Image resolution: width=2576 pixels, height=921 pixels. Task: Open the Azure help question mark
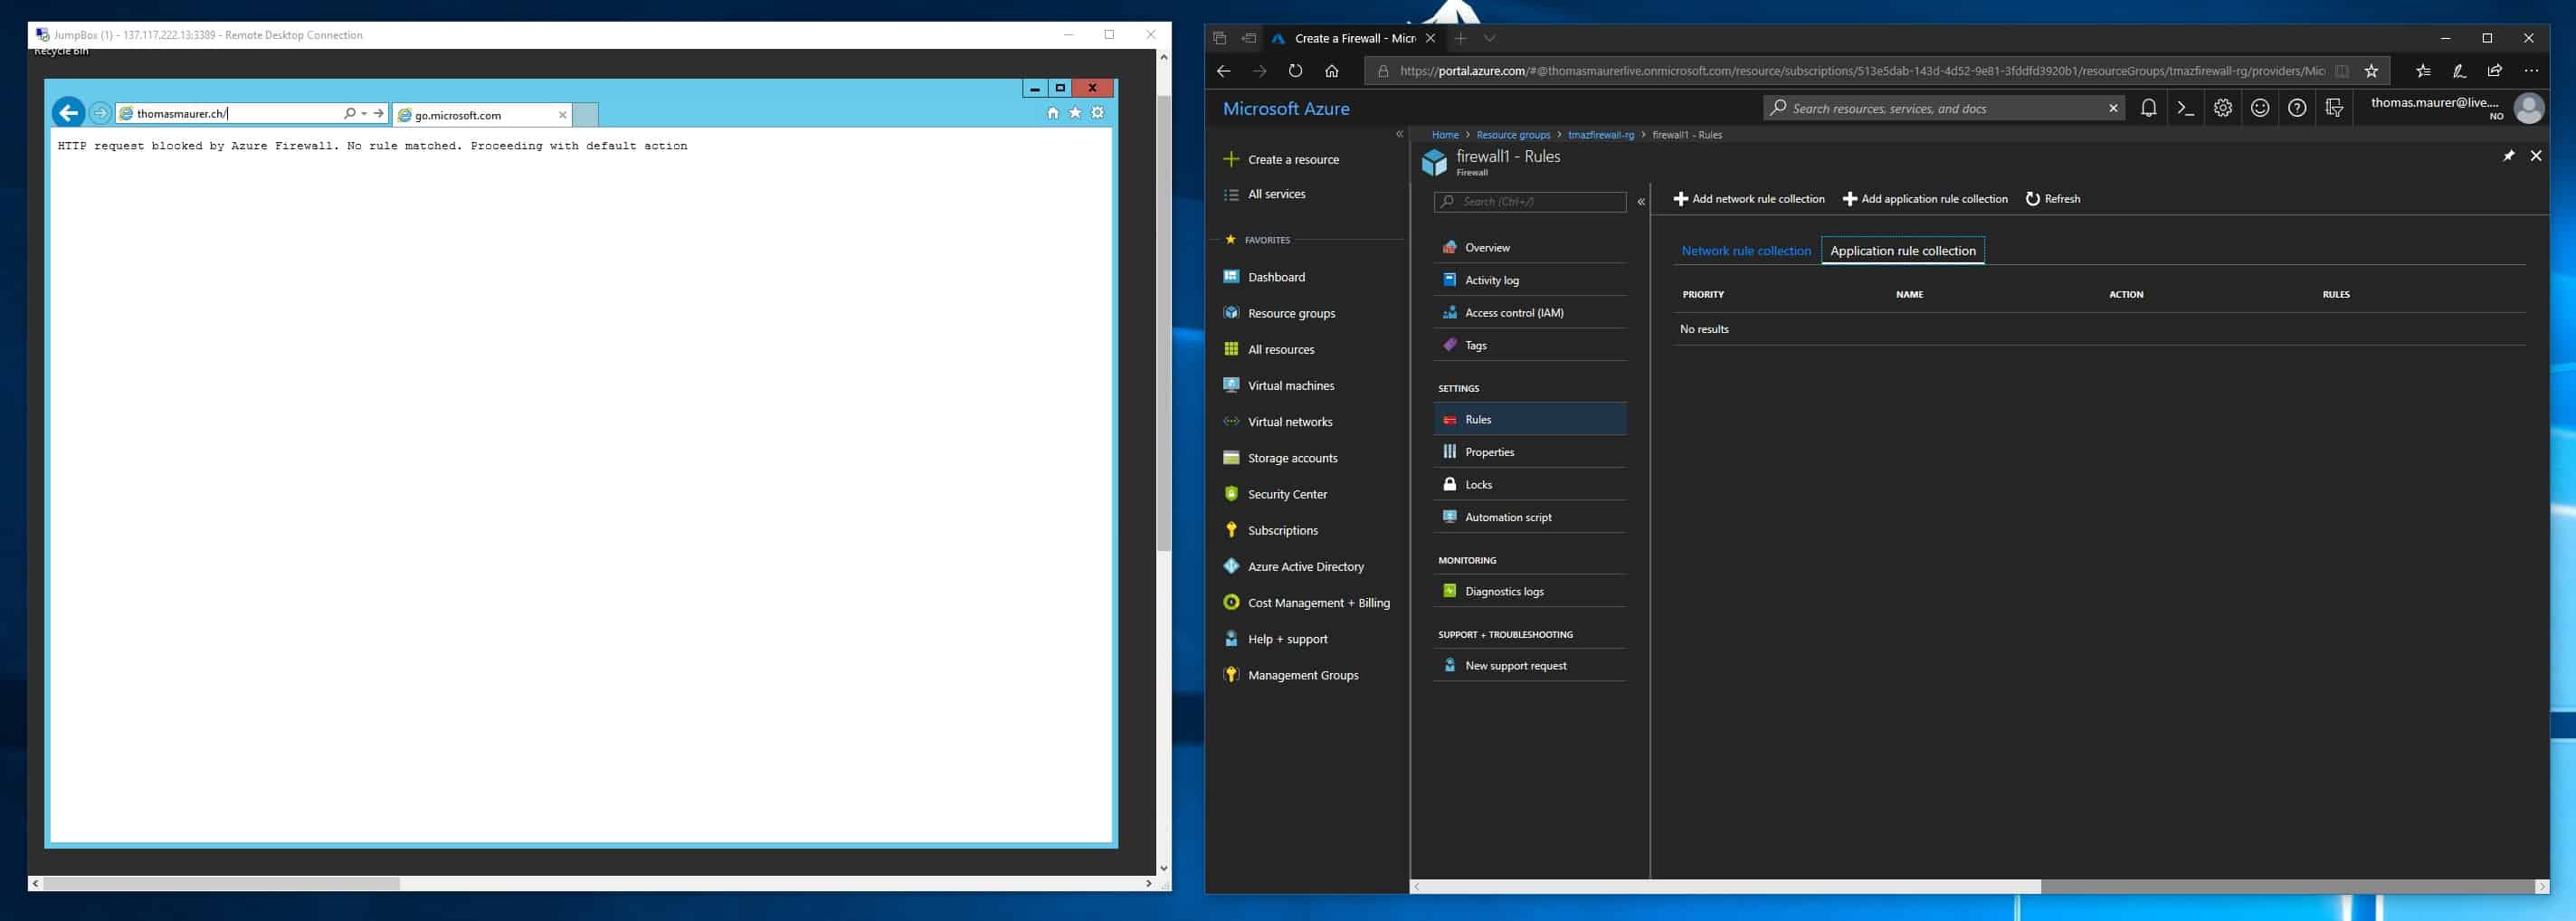(x=2297, y=108)
